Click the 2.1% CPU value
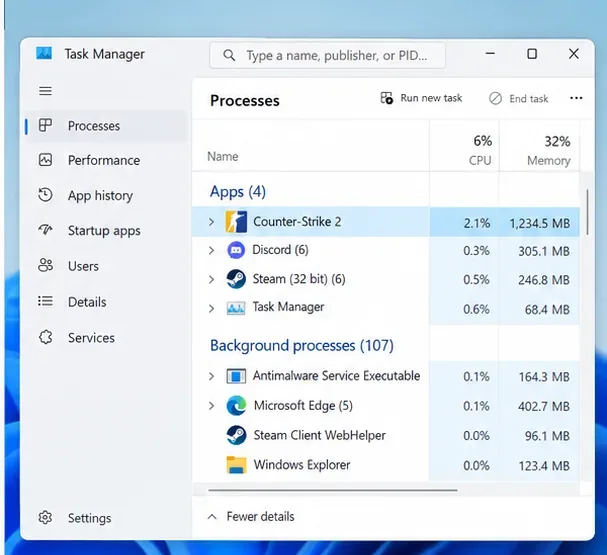The width and height of the screenshot is (607, 555). 477,223
